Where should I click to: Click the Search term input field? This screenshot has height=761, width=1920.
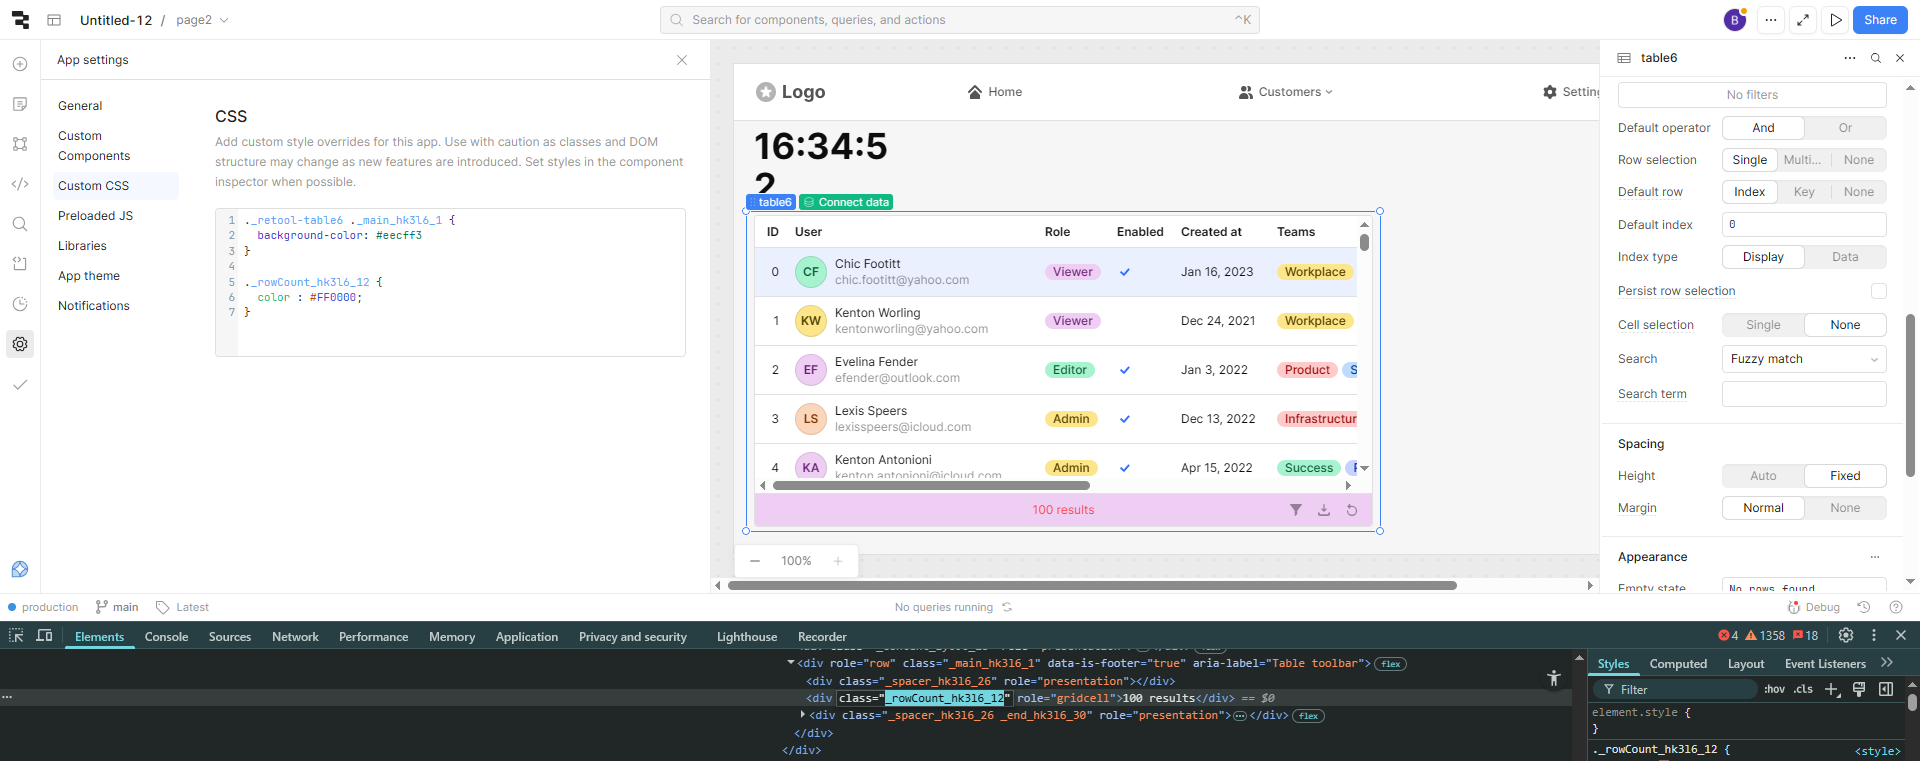1803,394
